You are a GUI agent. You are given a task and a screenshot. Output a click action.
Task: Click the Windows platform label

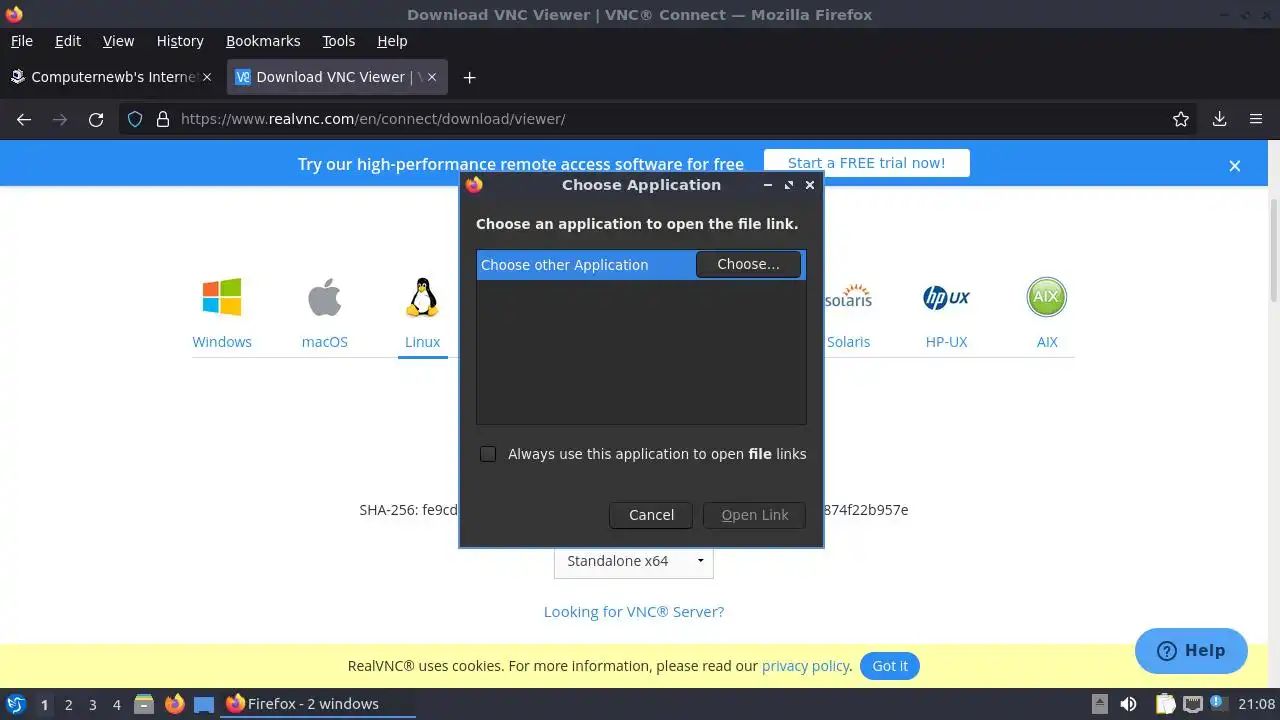tap(222, 342)
